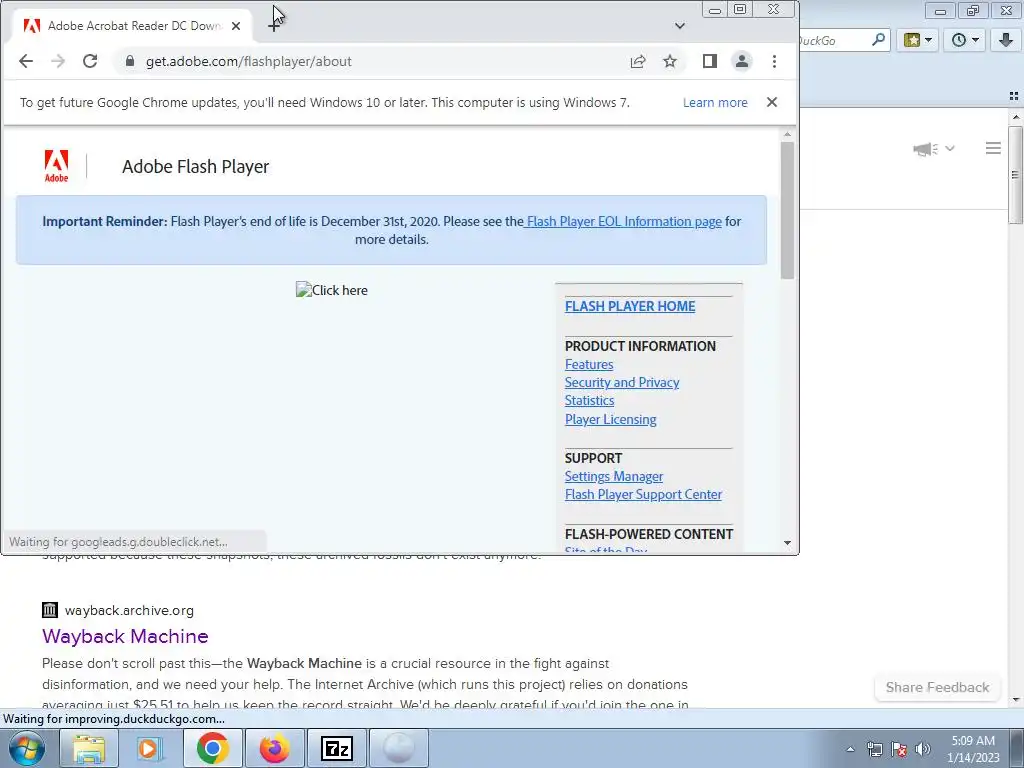Open Chrome profile avatar

coord(742,61)
